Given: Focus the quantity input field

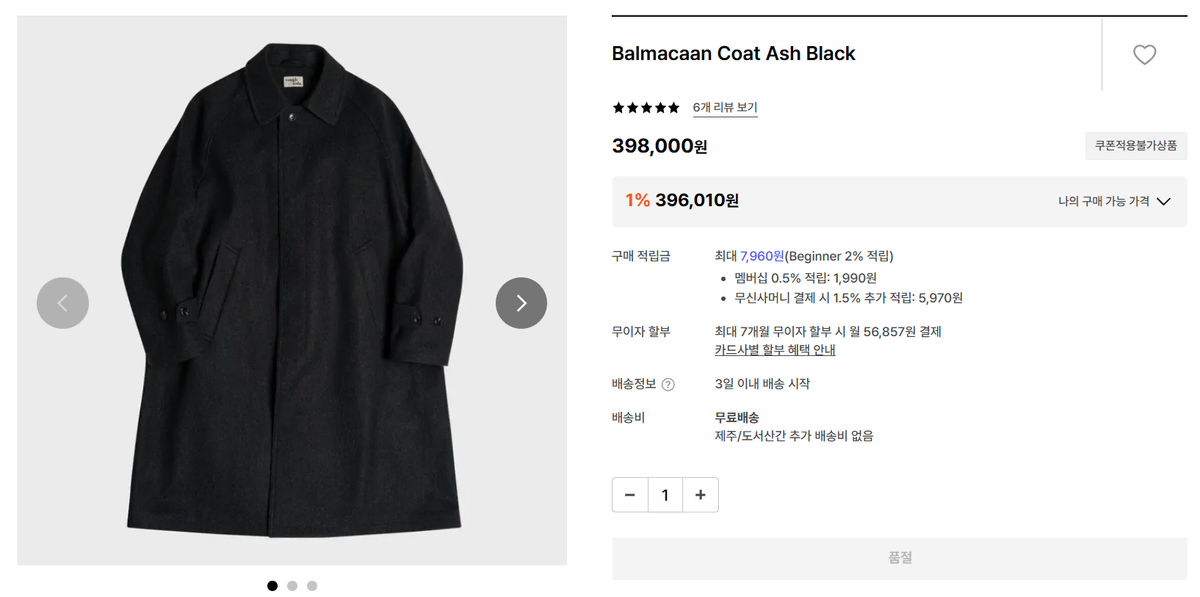Looking at the screenshot, I should [x=665, y=495].
